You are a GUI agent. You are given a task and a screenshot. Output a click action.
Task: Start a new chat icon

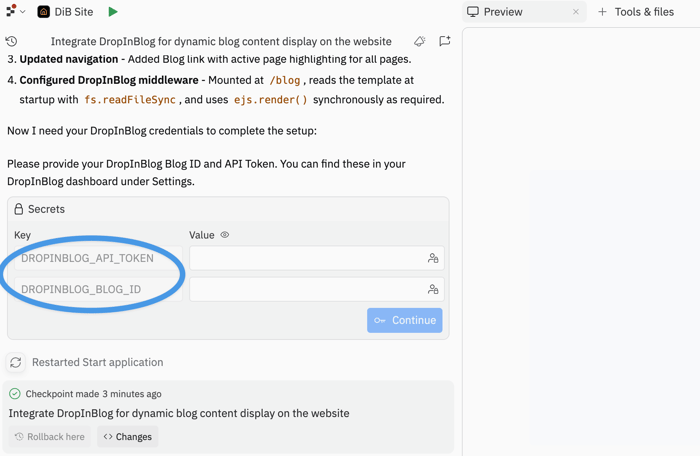445,41
